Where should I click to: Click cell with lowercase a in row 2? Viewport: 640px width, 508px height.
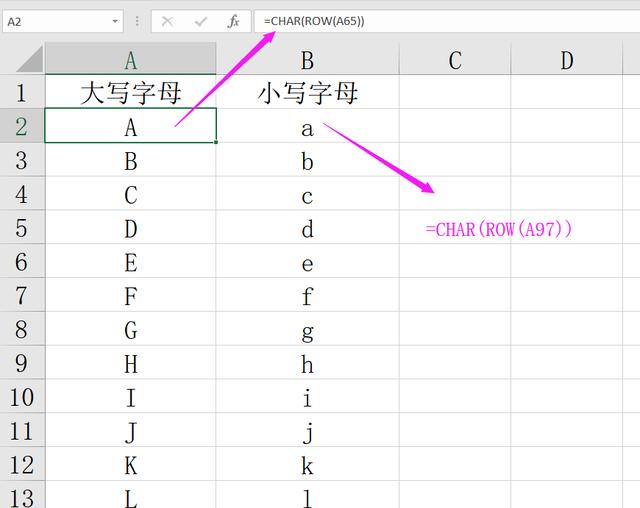tap(307, 126)
